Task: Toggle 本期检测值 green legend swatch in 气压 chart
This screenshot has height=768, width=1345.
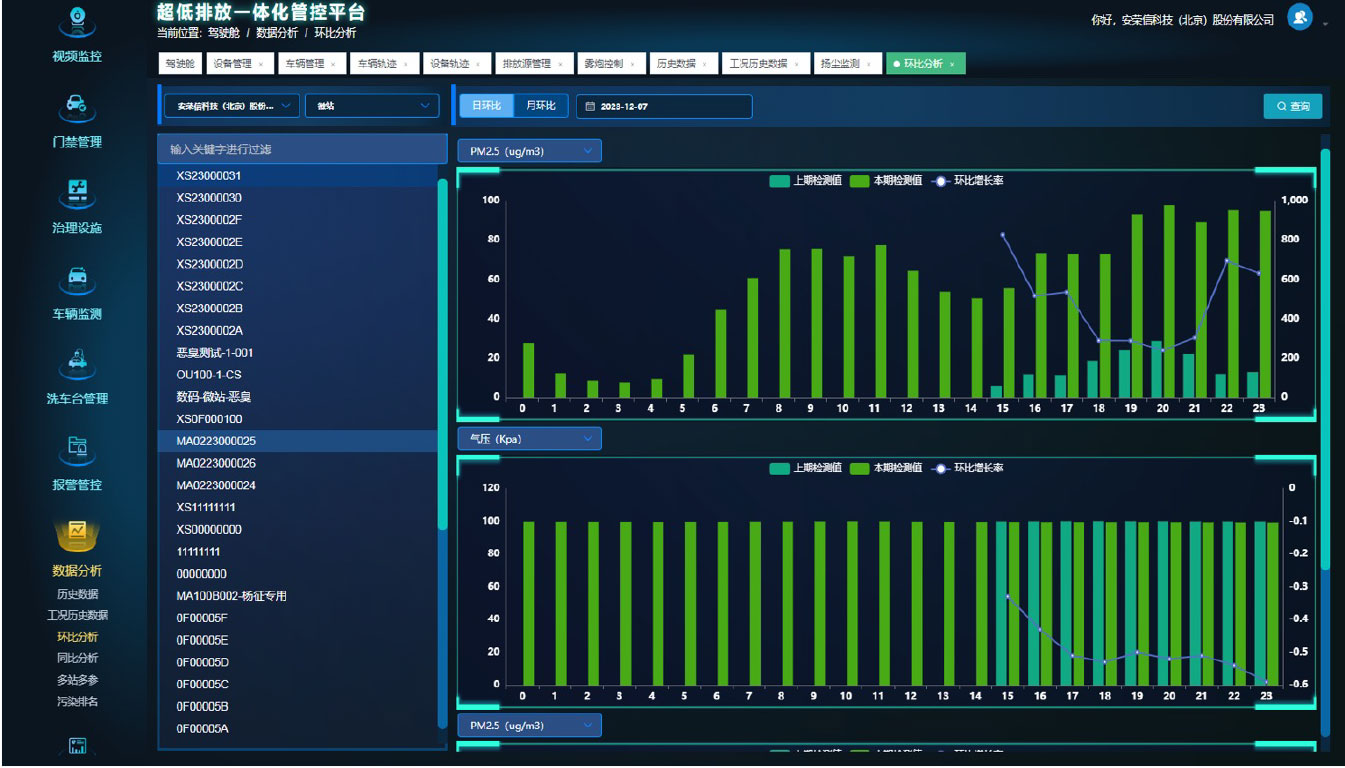Action: [x=860, y=468]
